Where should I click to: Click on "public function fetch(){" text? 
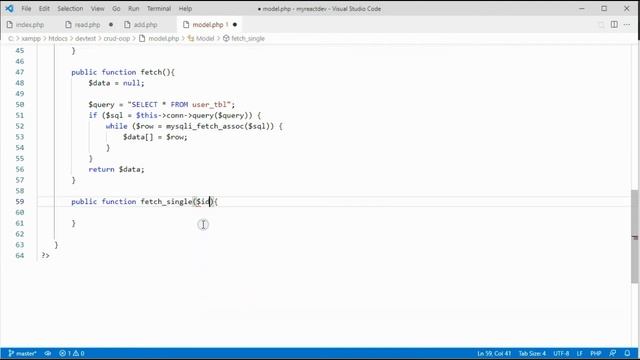pos(123,72)
